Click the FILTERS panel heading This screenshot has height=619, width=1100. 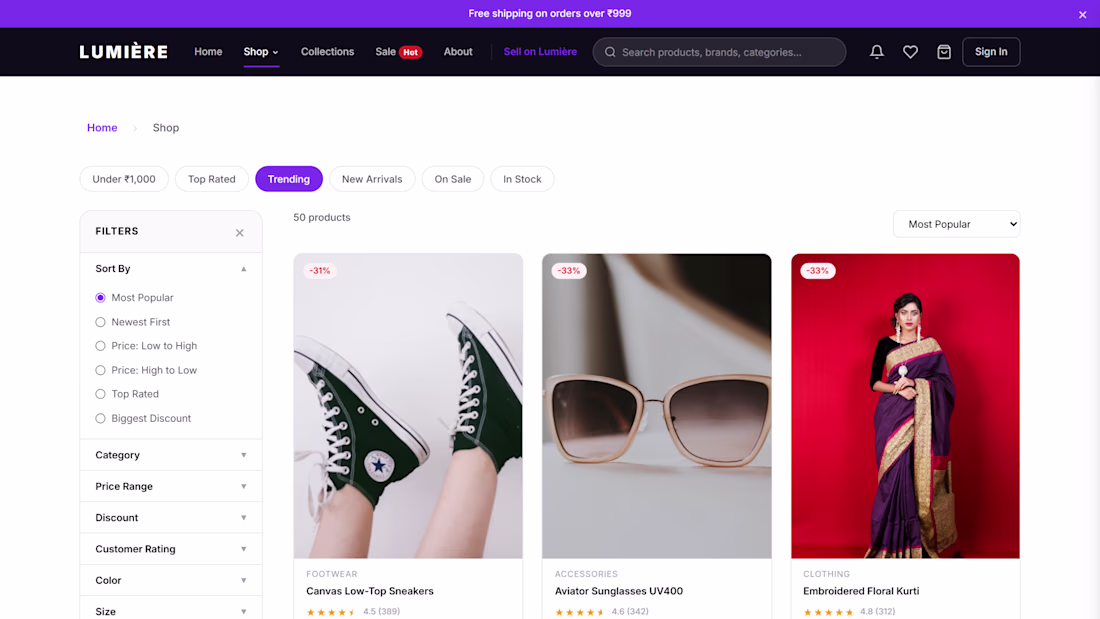pyautogui.click(x=117, y=231)
